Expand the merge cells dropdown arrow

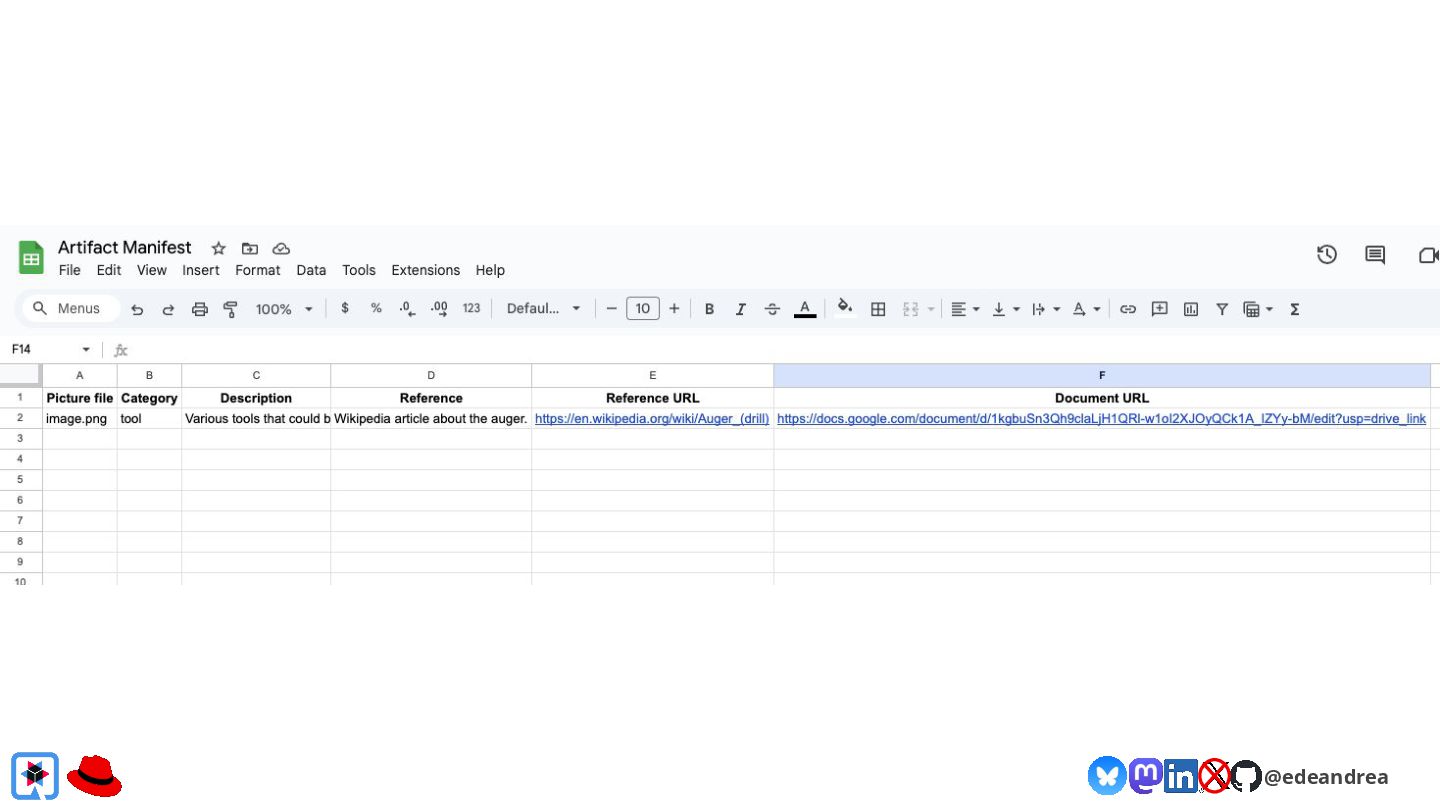coord(931,310)
